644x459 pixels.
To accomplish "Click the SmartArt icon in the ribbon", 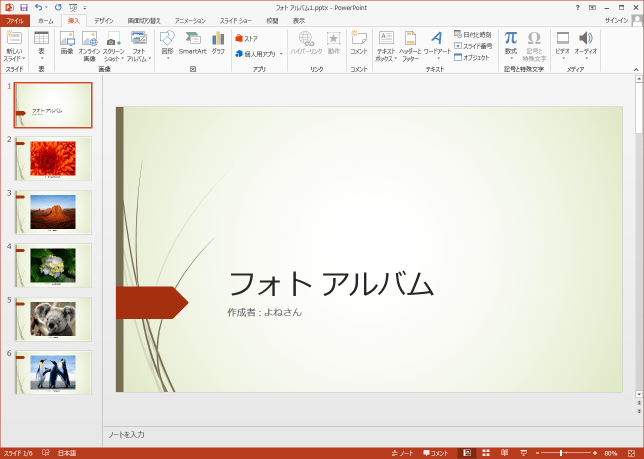I will pyautogui.click(x=192, y=42).
